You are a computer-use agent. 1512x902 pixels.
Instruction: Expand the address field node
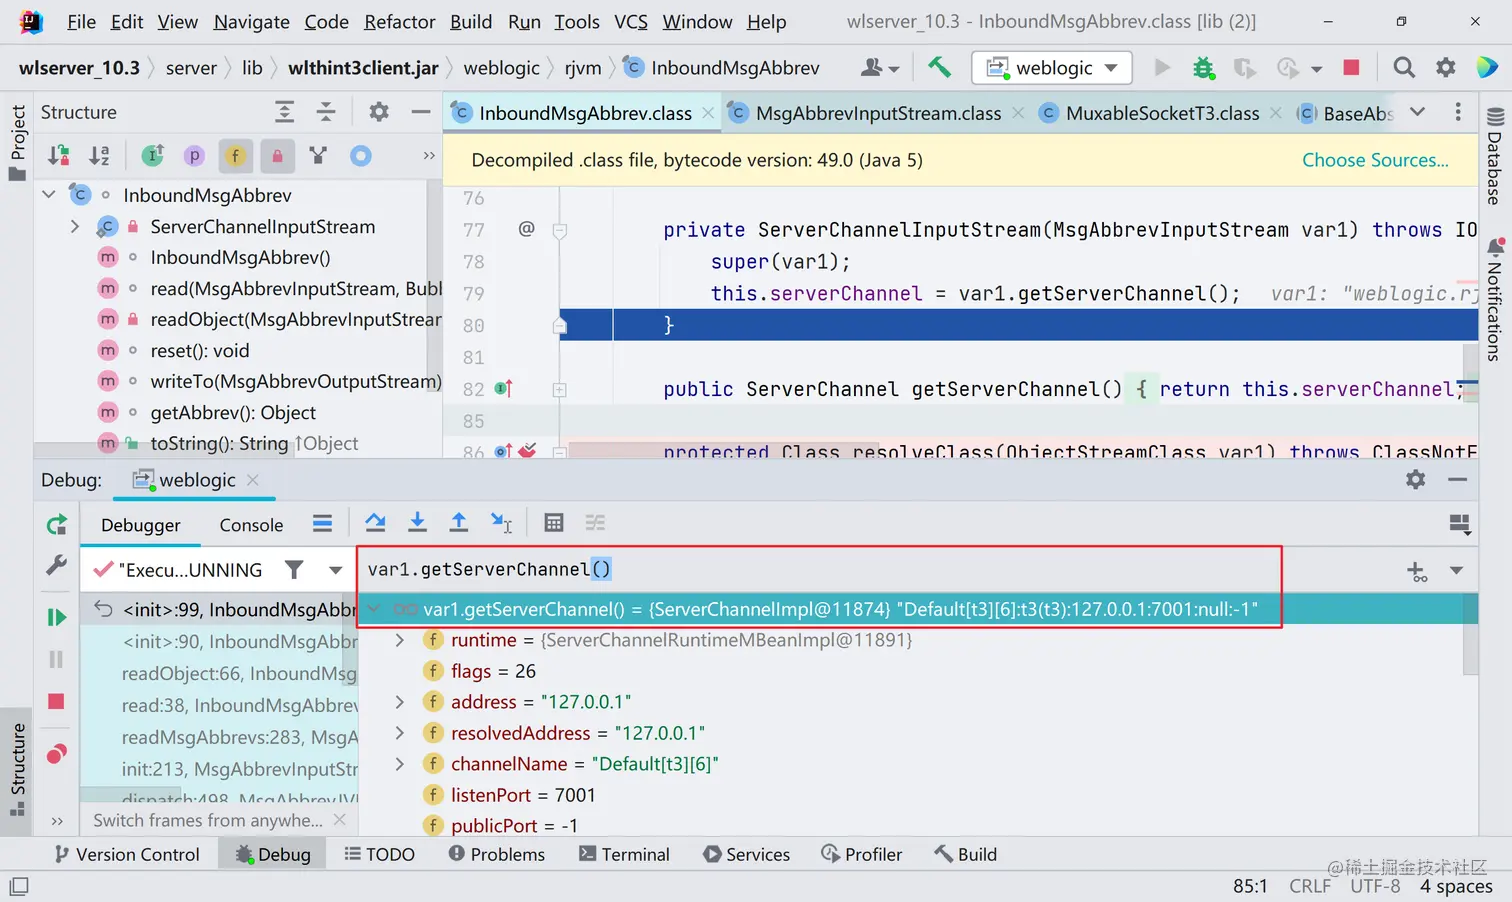click(x=400, y=701)
